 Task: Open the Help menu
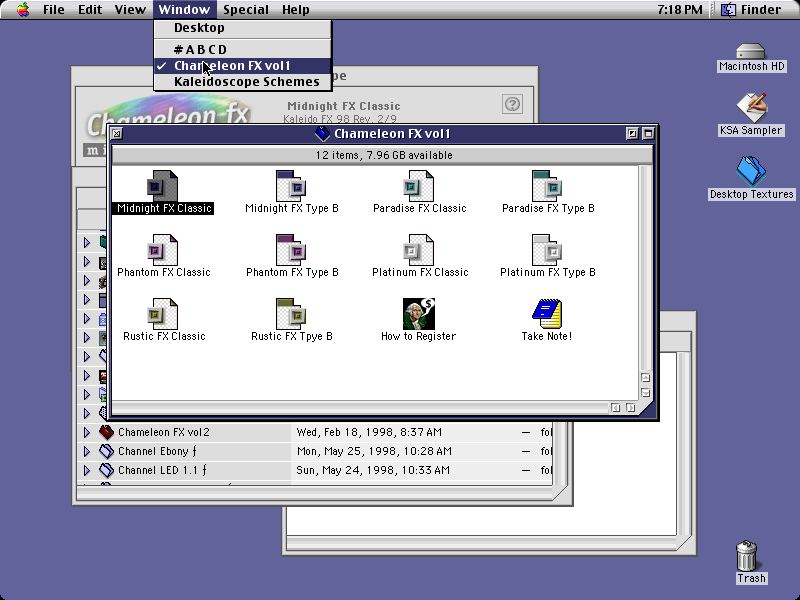click(x=295, y=10)
